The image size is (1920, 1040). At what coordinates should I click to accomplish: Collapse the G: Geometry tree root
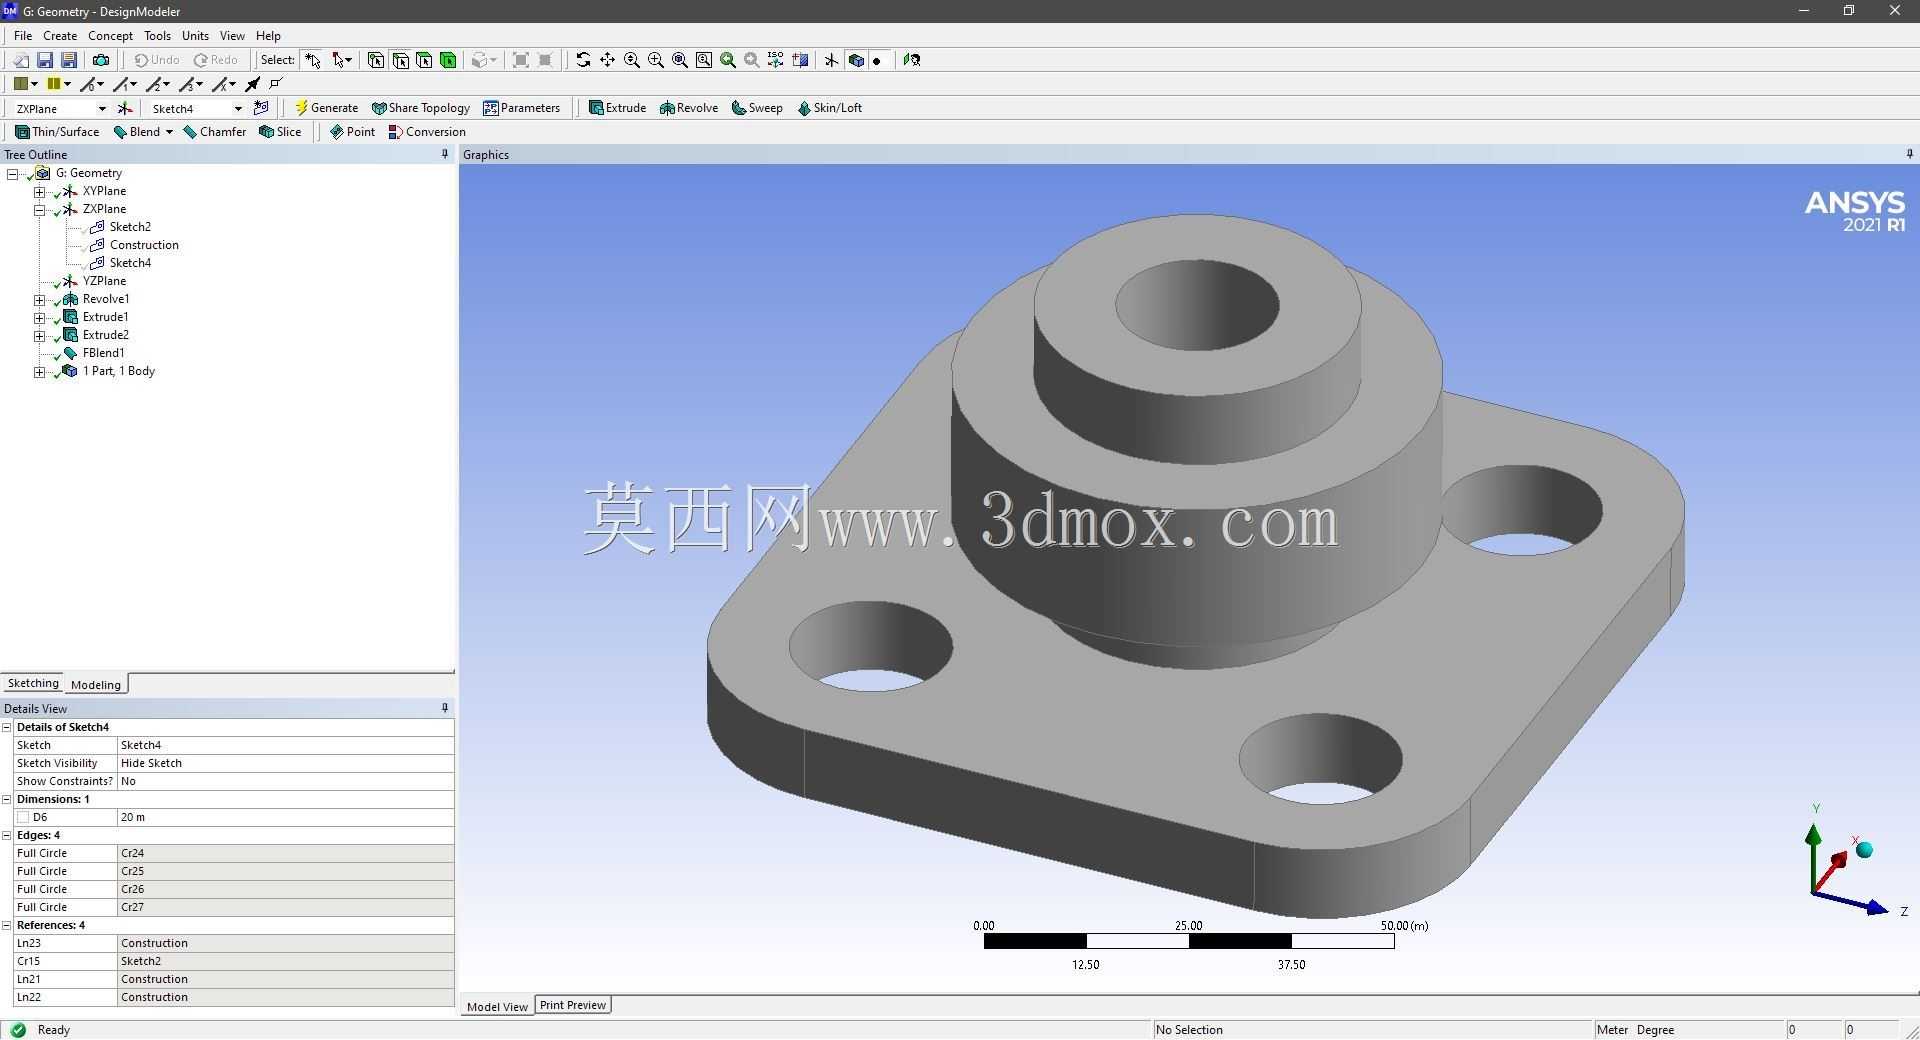(13, 173)
